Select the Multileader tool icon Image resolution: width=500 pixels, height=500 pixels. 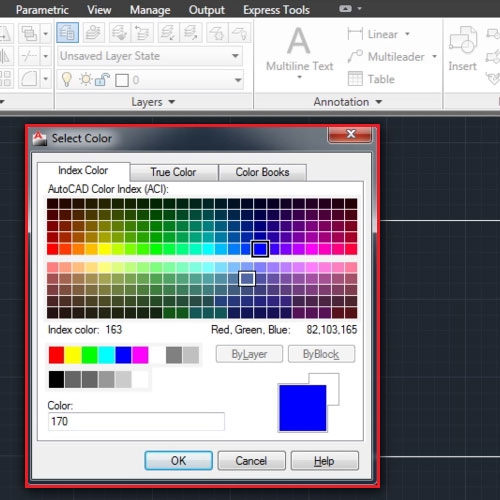355,56
